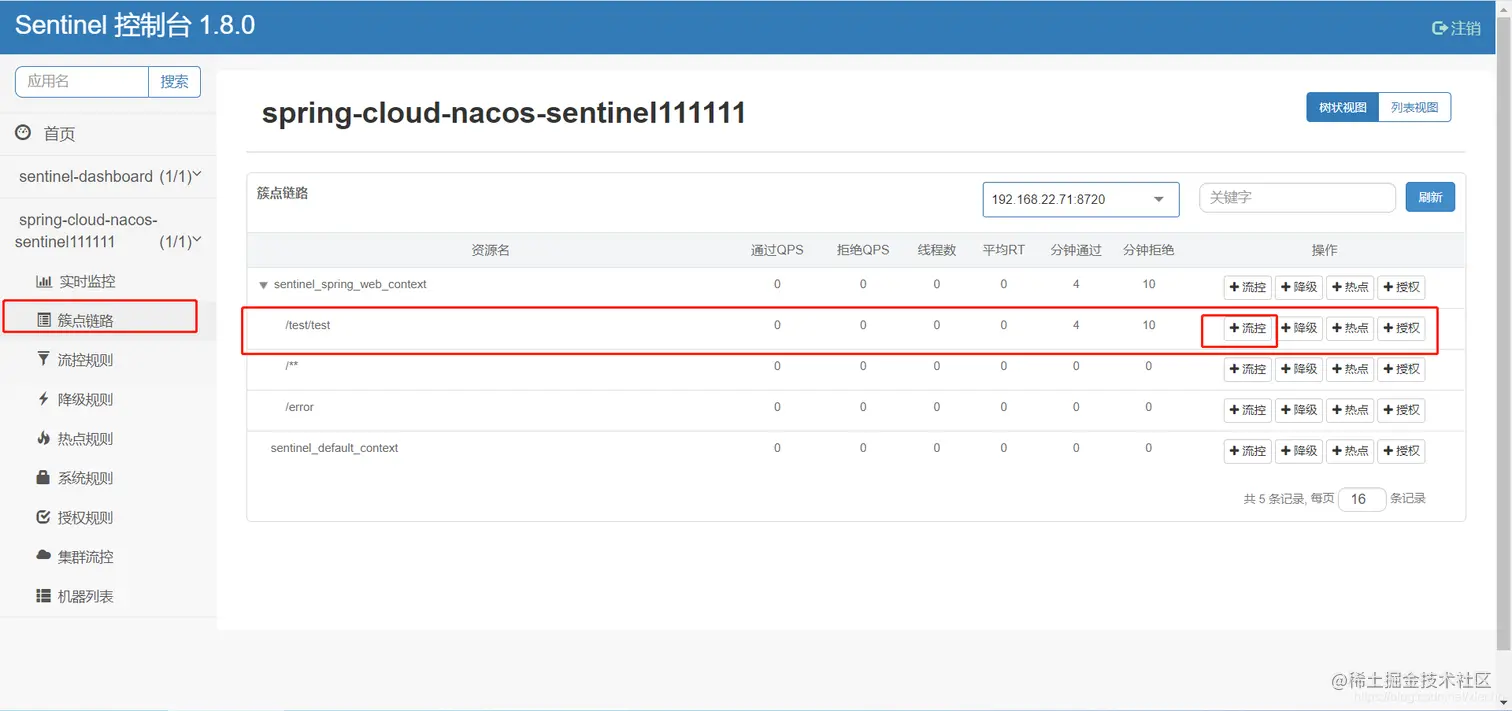Open 实时监控 real-time monitoring

point(86,282)
